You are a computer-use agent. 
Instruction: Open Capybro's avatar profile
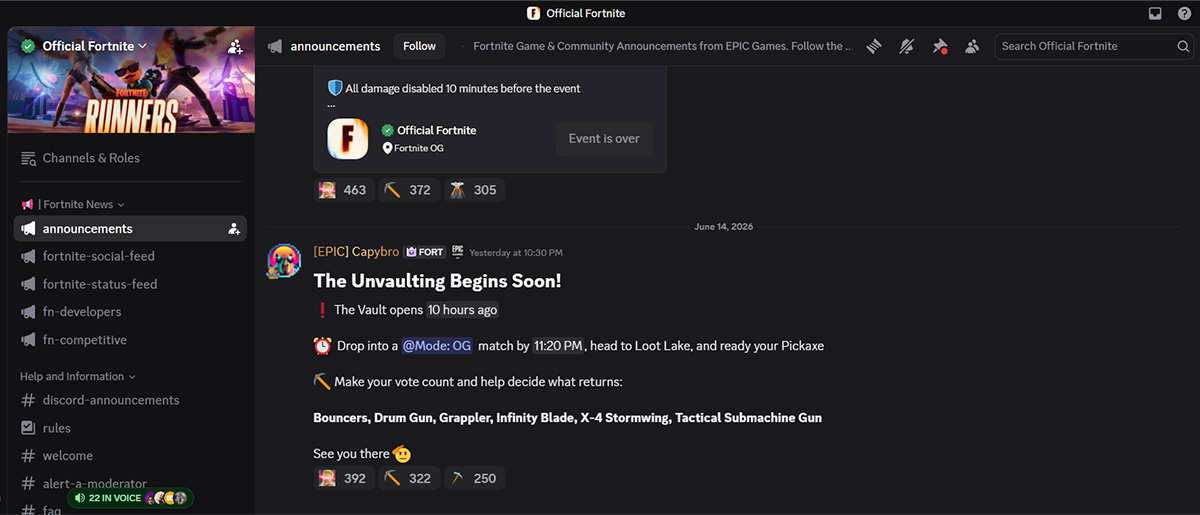tap(284, 261)
